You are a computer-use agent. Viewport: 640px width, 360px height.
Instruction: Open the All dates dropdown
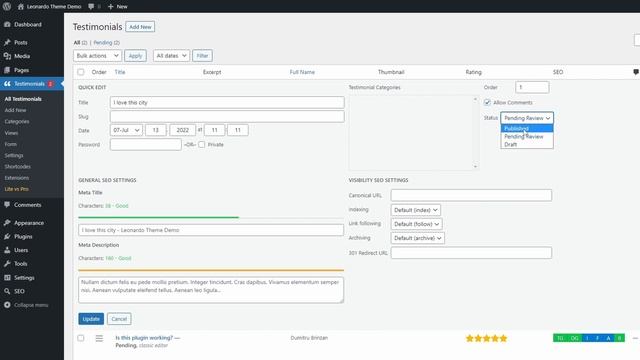171,56
